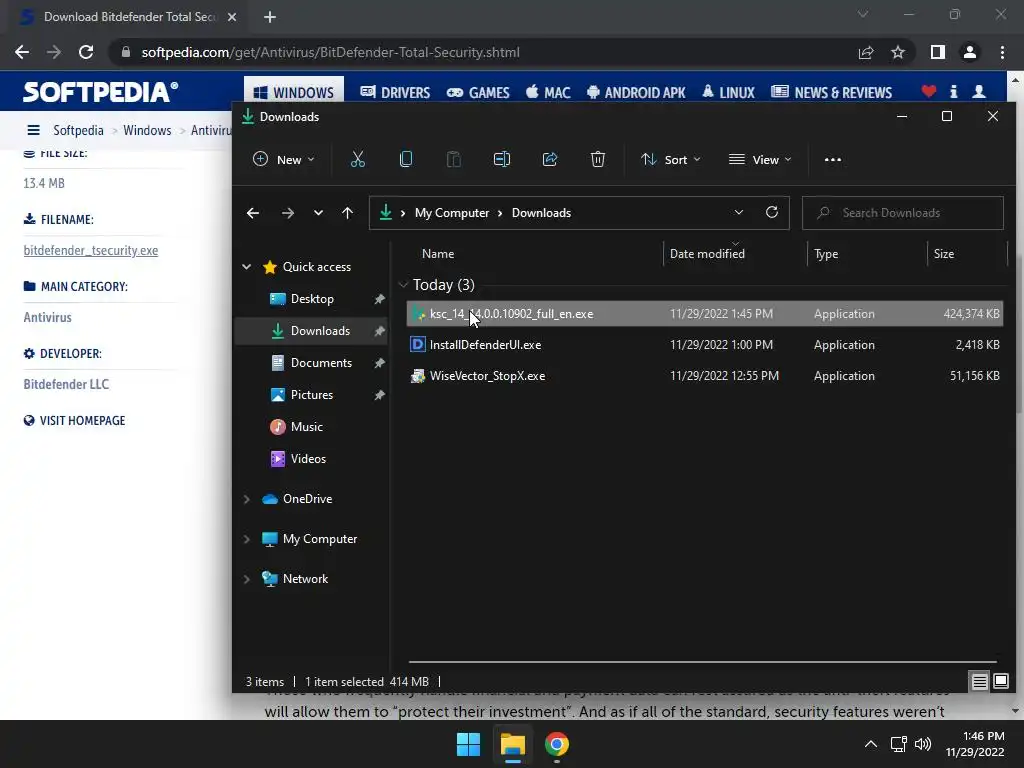Open Chrome profile avatar icon
1024x768 pixels.
point(970,52)
